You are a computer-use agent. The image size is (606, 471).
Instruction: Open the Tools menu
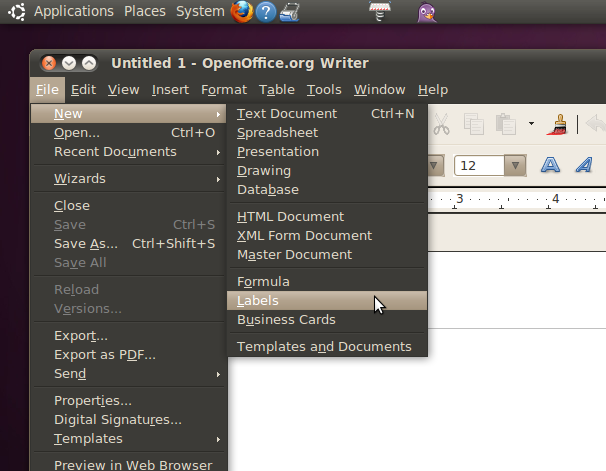(324, 90)
